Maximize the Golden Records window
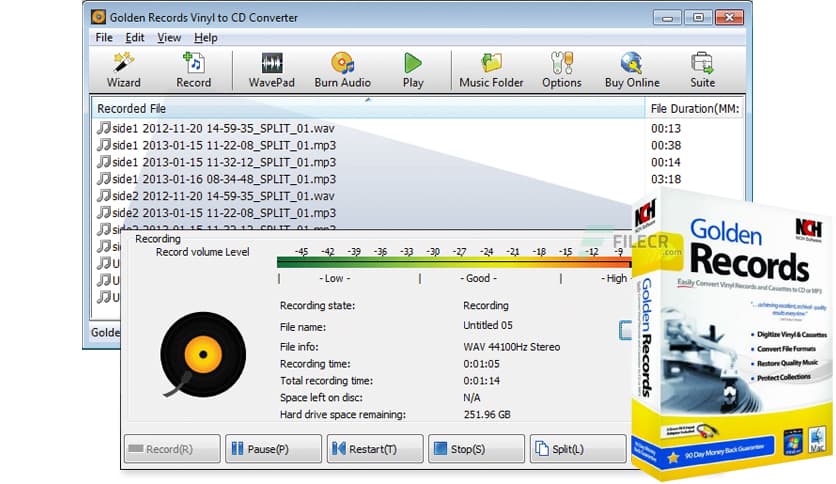This screenshot has height=484, width=836. point(698,18)
